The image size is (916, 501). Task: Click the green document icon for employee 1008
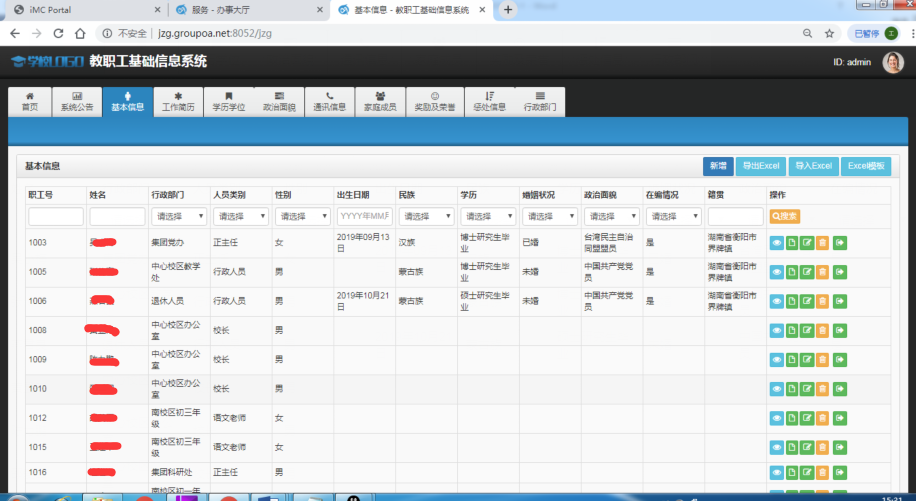coord(792,330)
